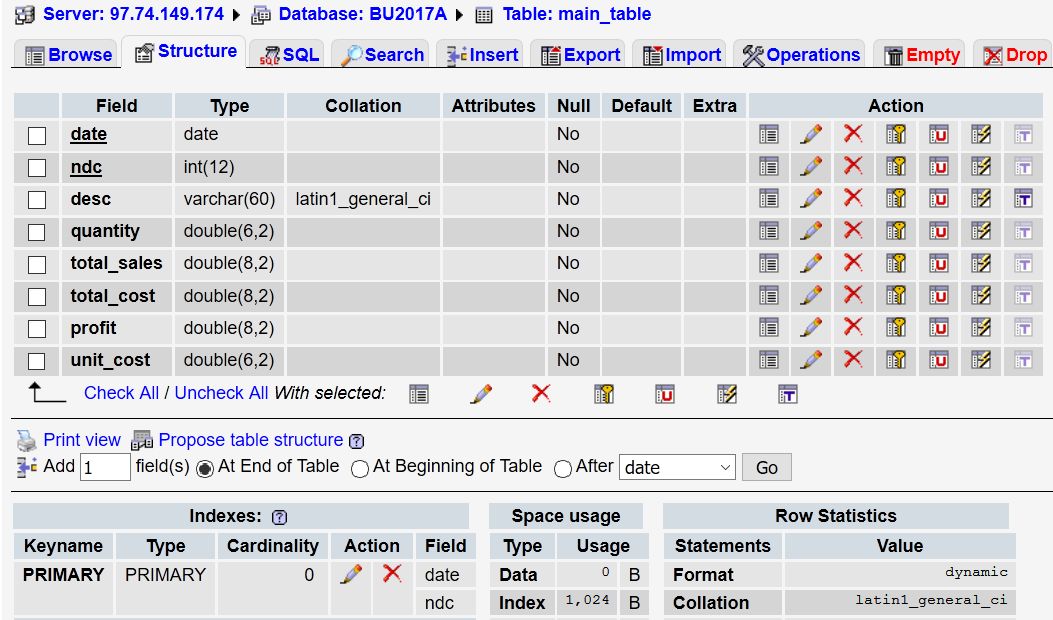This screenshot has width=1053, height=620.
Task: Click the fulltext icon for desc field
Action: pyautogui.click(x=1023, y=199)
